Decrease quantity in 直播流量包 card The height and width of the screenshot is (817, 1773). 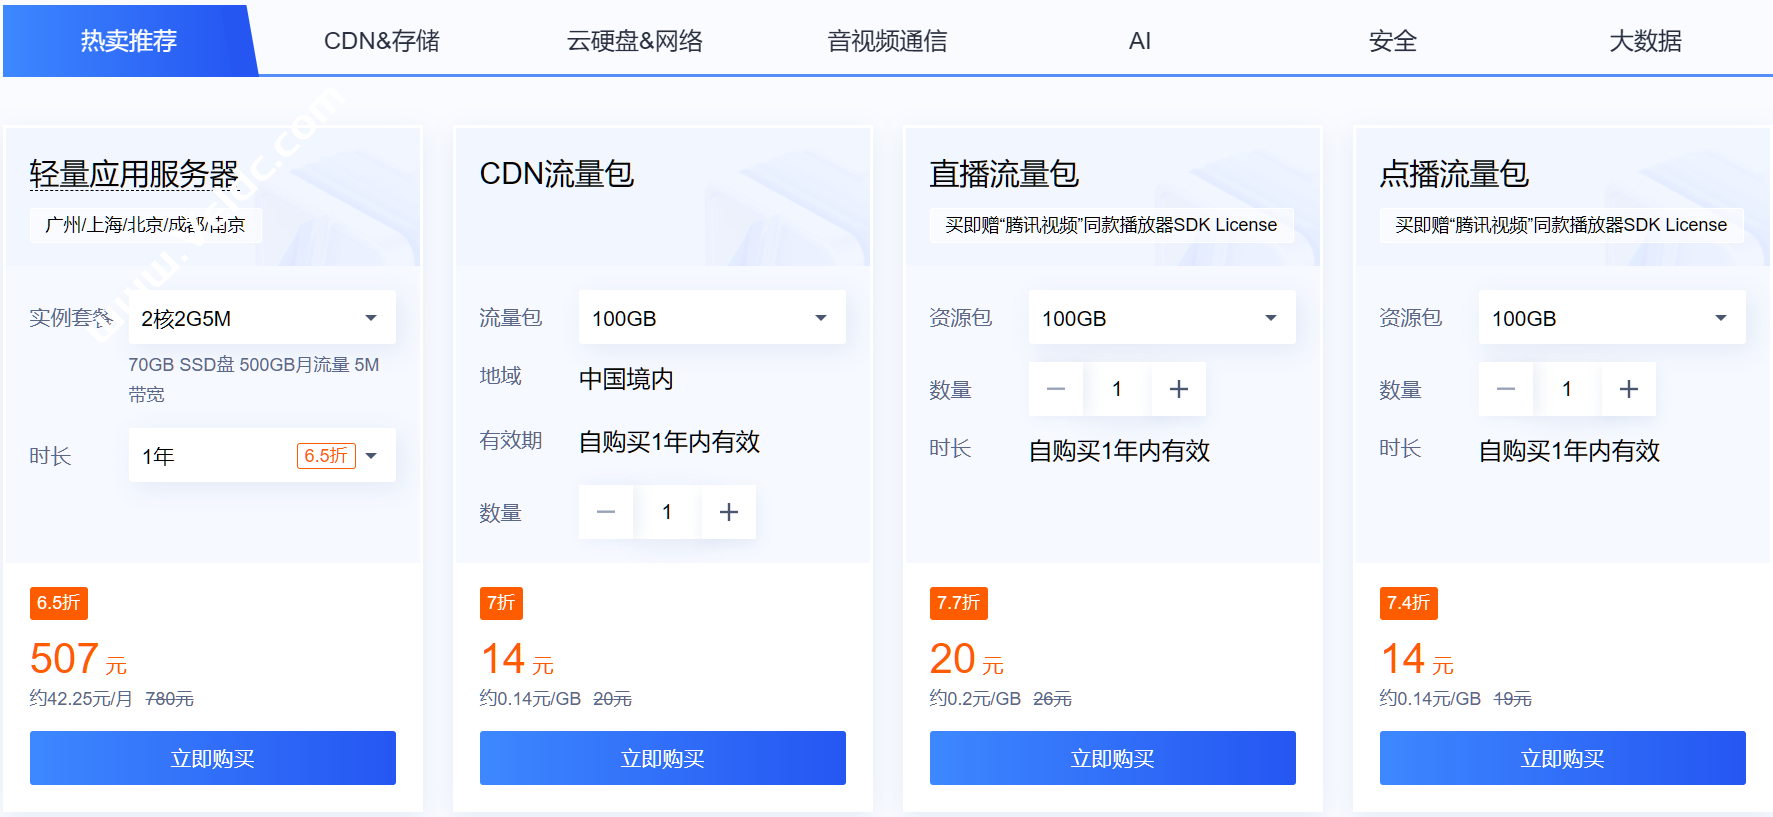(x=1055, y=389)
